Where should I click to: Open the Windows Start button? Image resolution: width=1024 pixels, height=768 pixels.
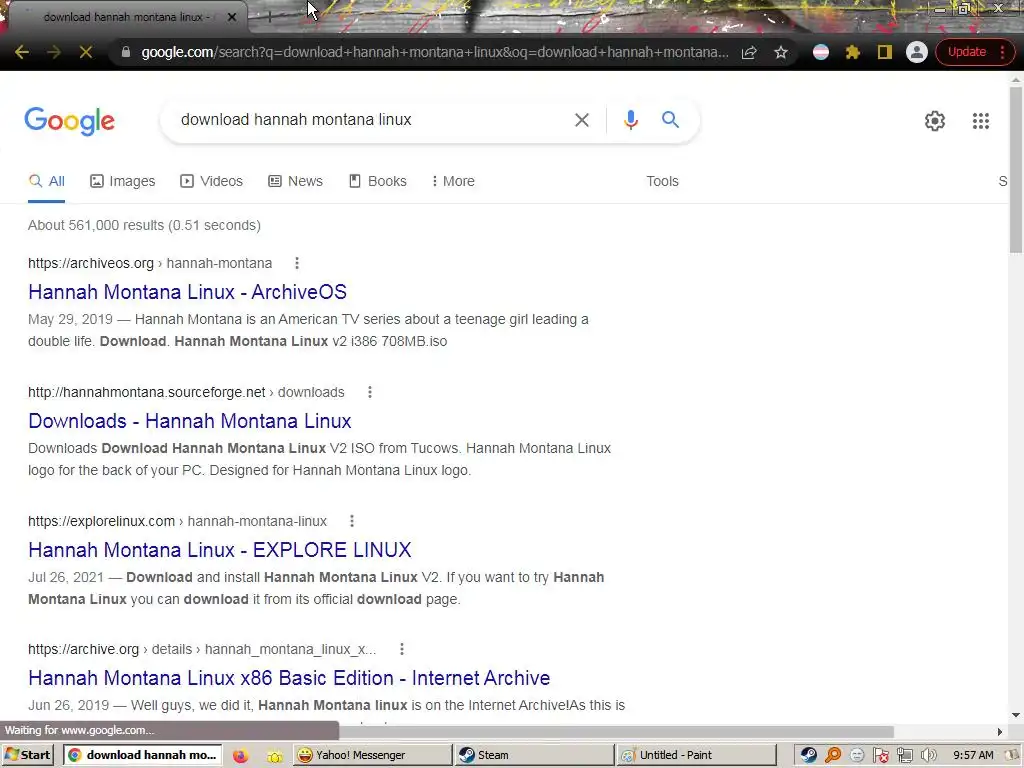[28, 755]
